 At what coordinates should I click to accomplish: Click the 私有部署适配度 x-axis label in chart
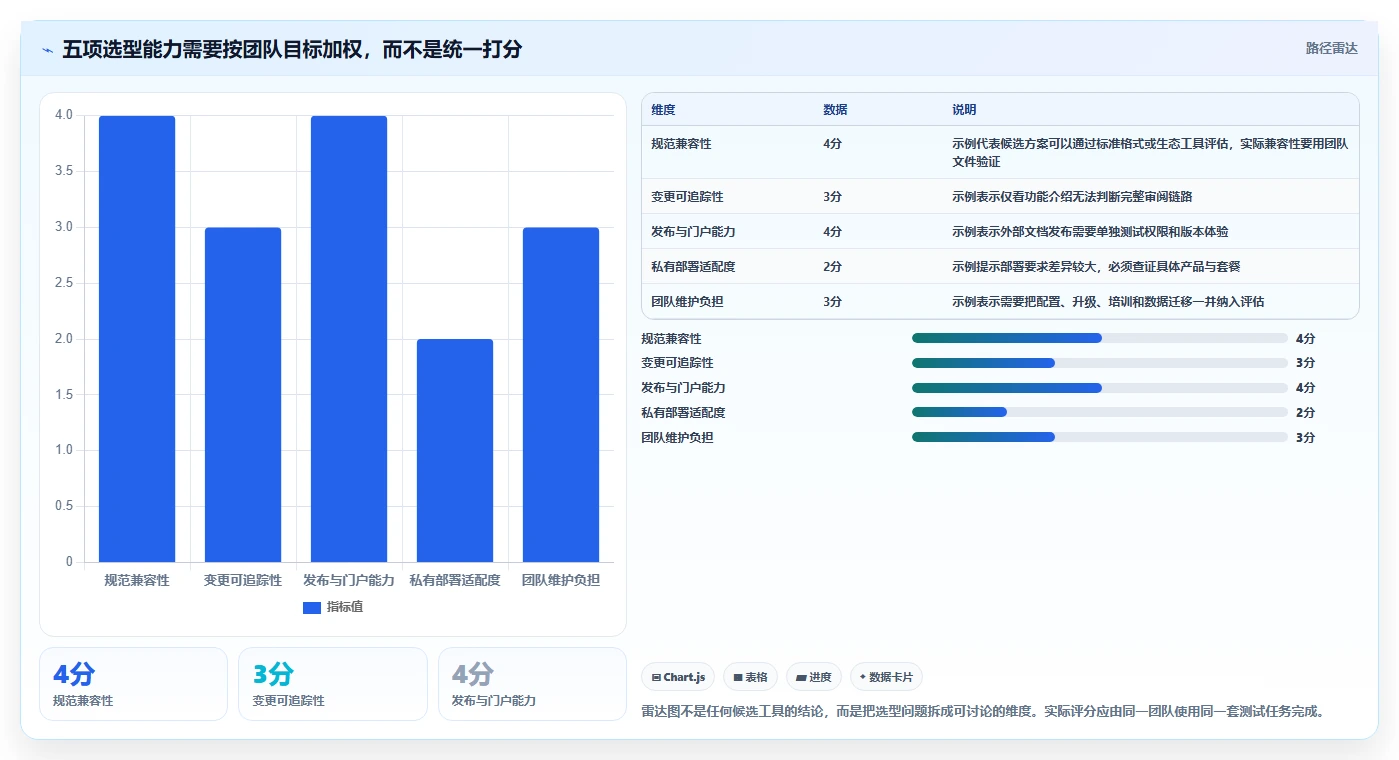pyautogui.click(x=455, y=580)
